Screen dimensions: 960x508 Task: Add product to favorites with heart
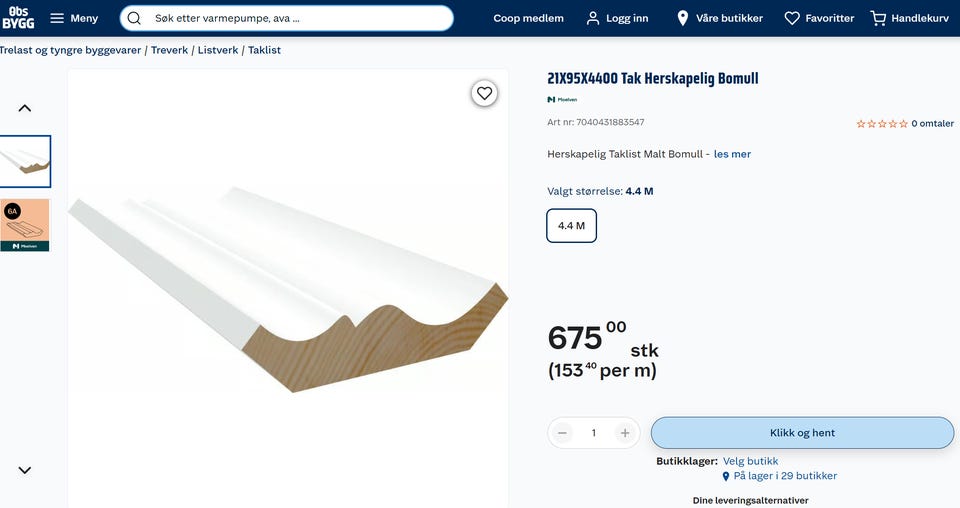(484, 93)
